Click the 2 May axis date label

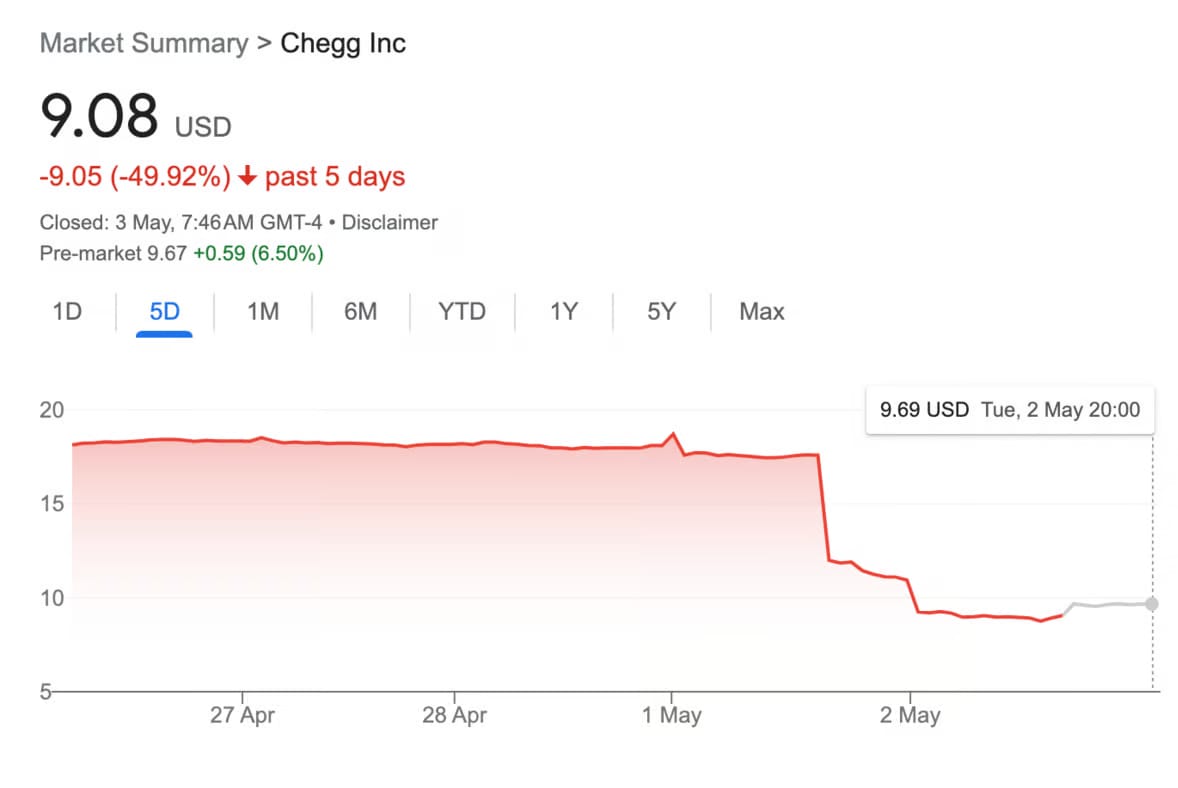pos(910,714)
